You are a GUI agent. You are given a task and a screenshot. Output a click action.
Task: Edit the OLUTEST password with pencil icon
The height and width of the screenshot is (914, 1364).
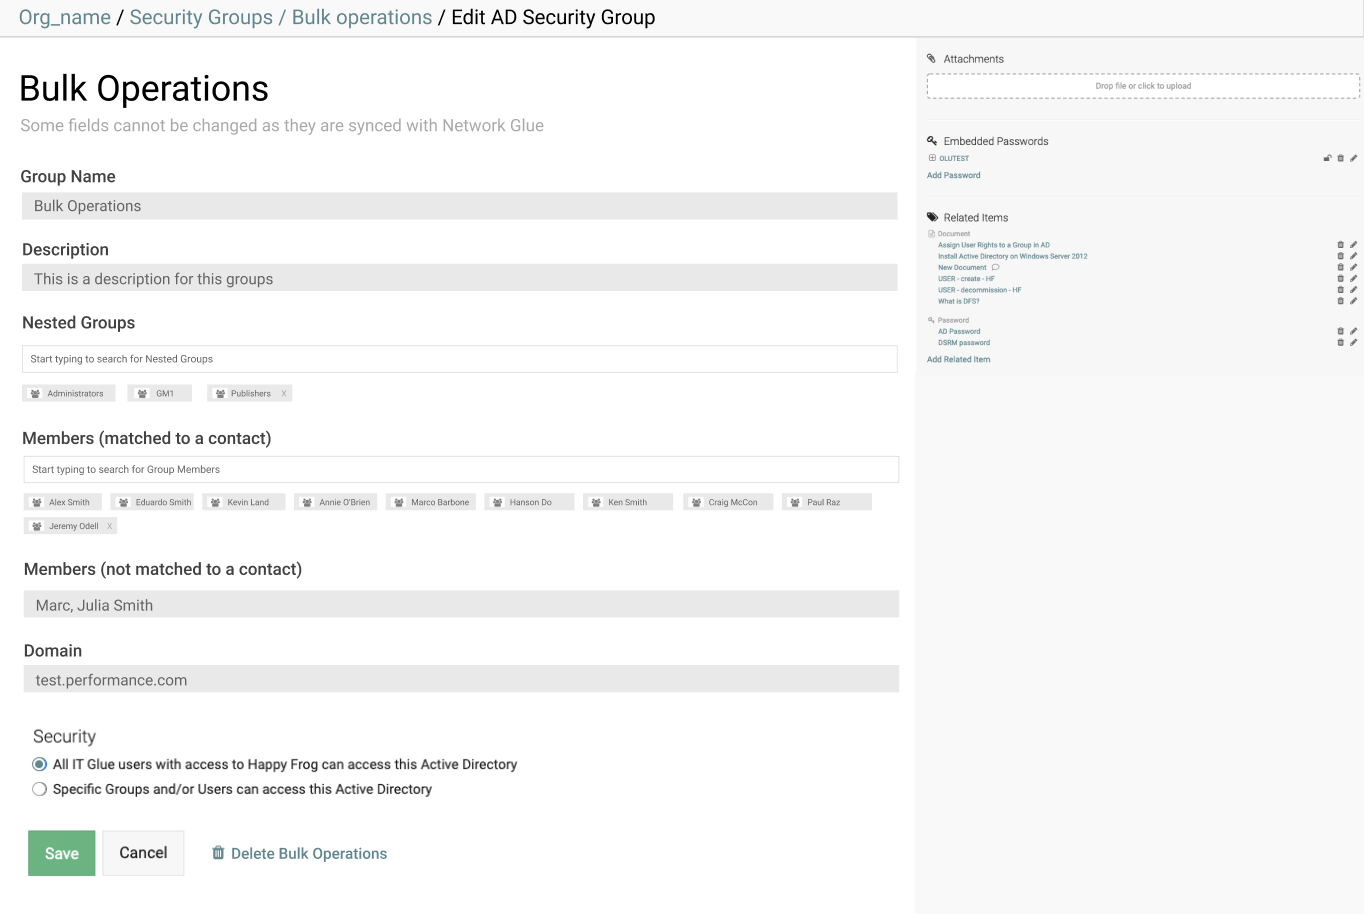tap(1354, 158)
